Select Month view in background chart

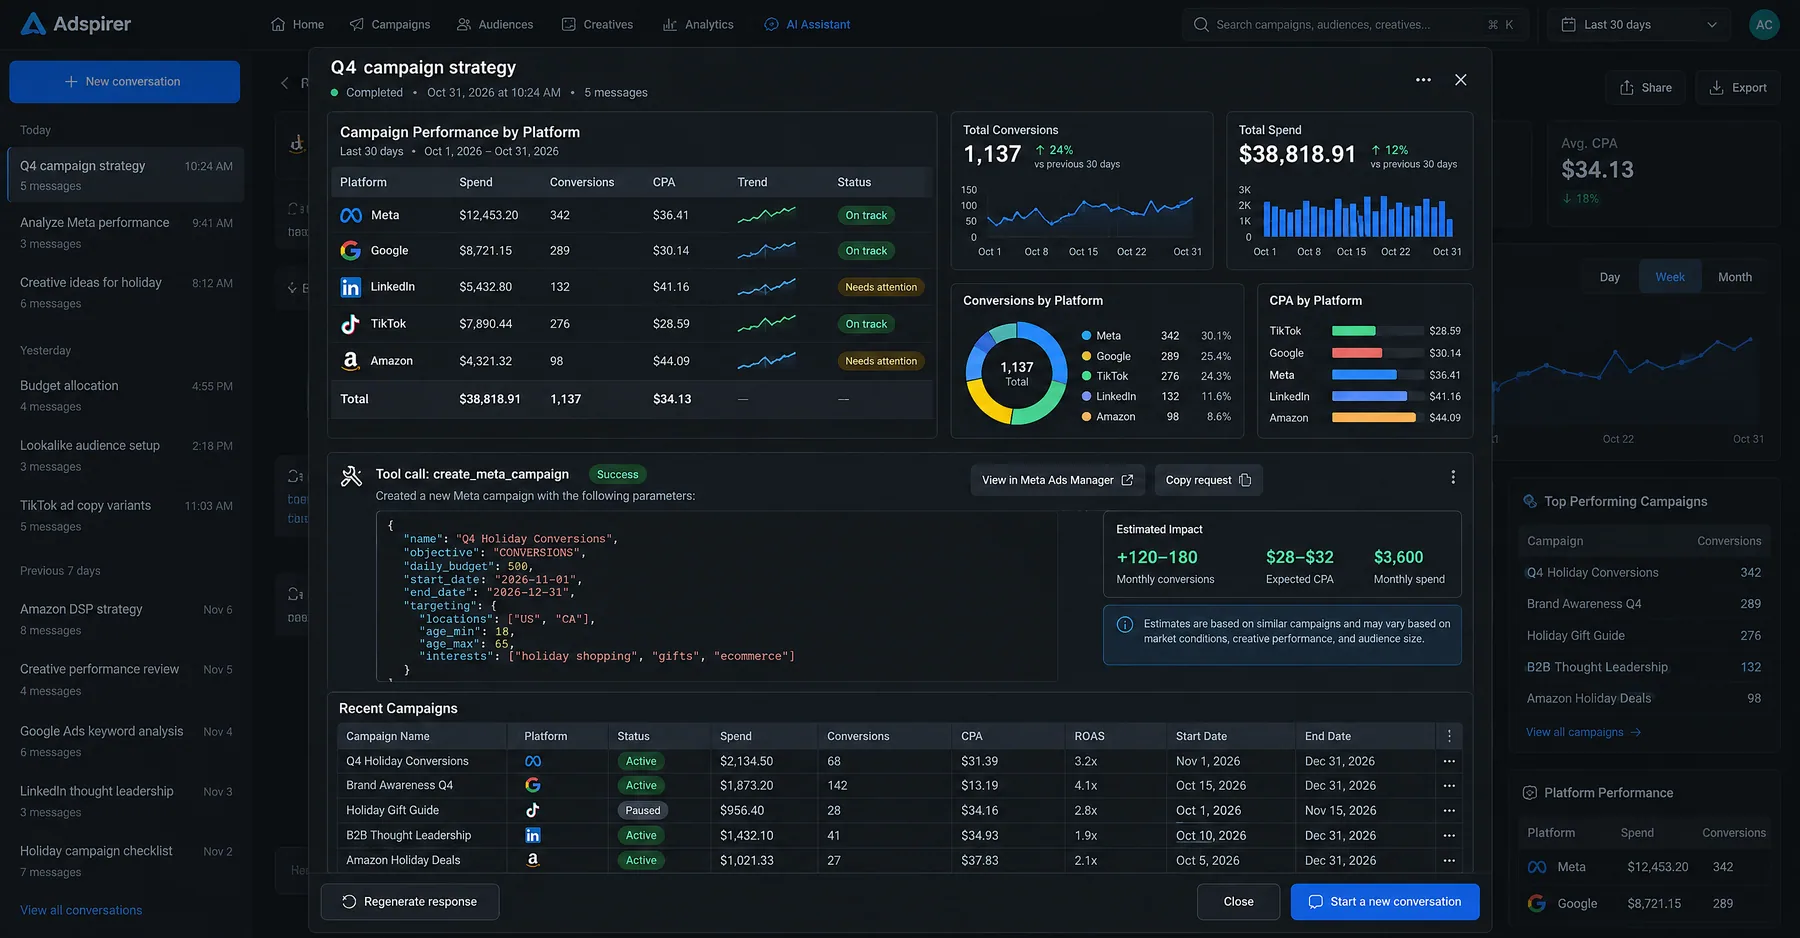1735,277
